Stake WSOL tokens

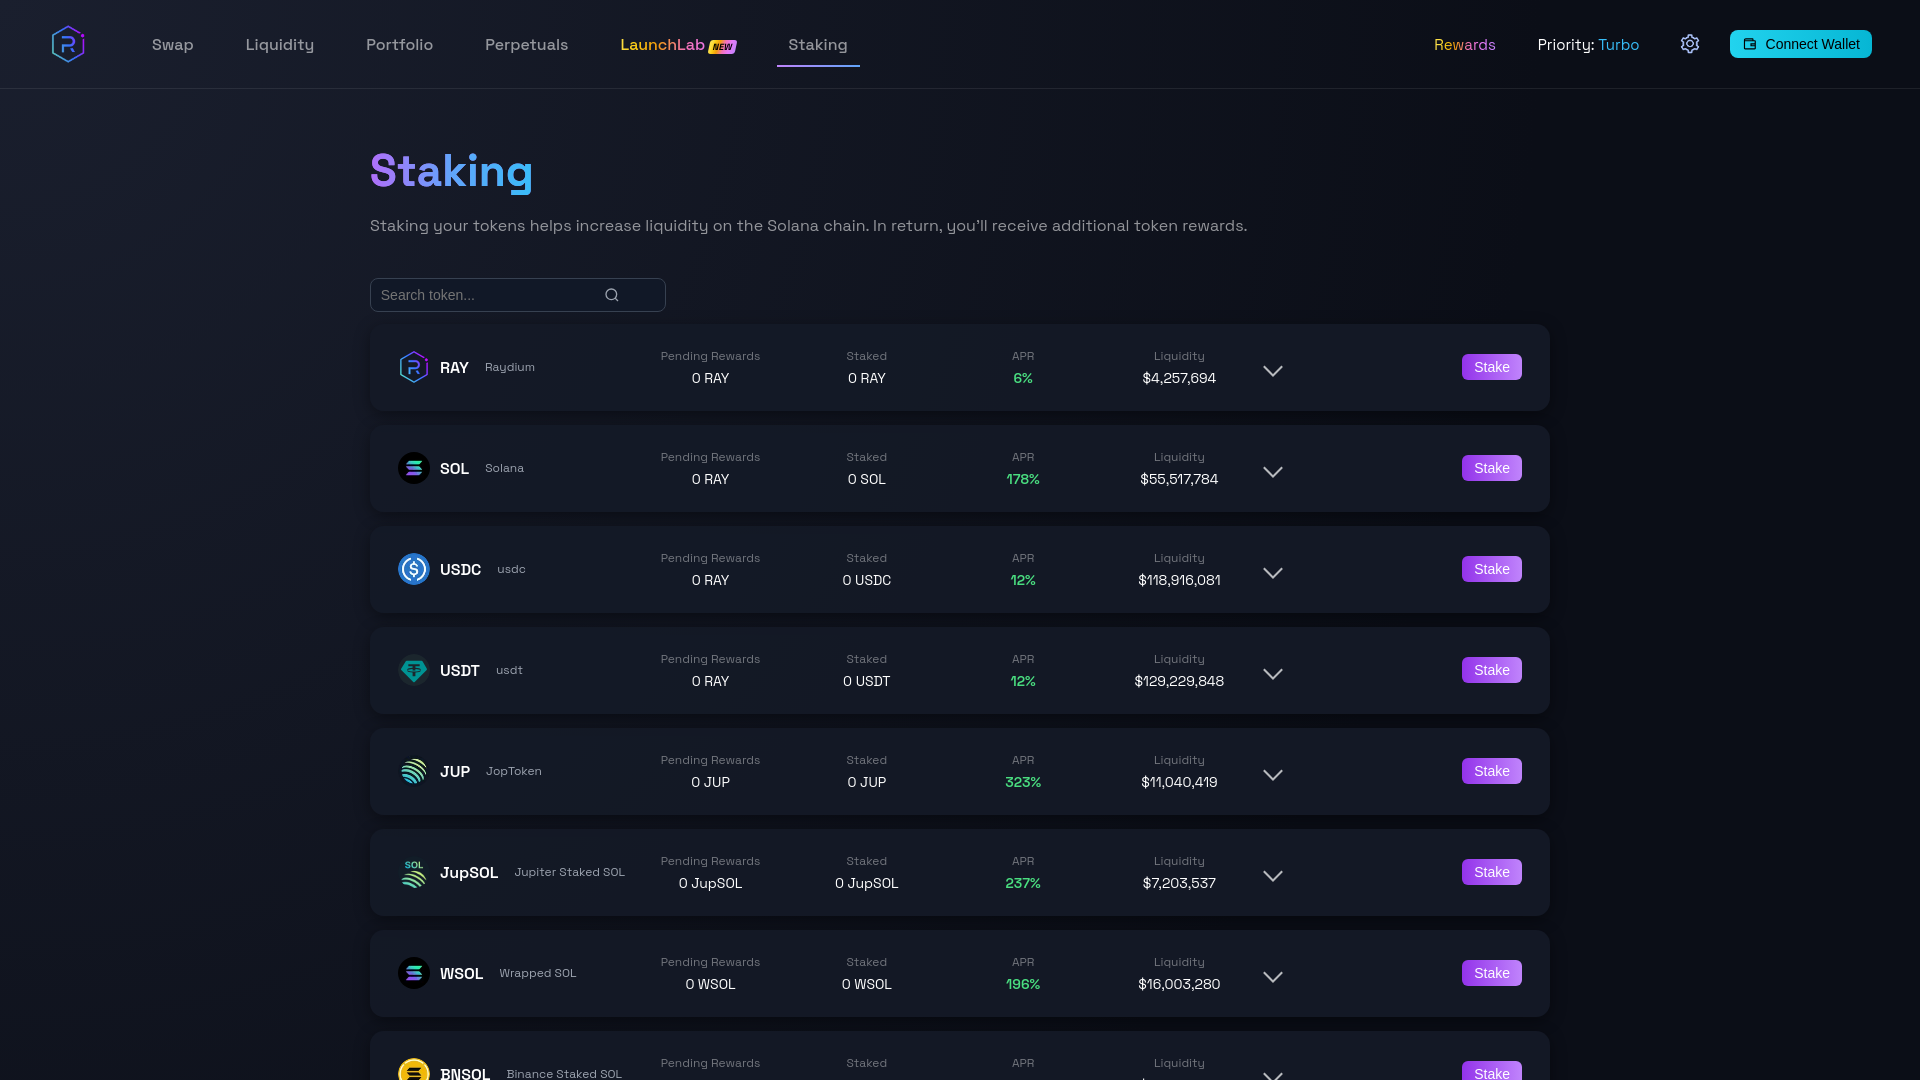[x=1491, y=973]
